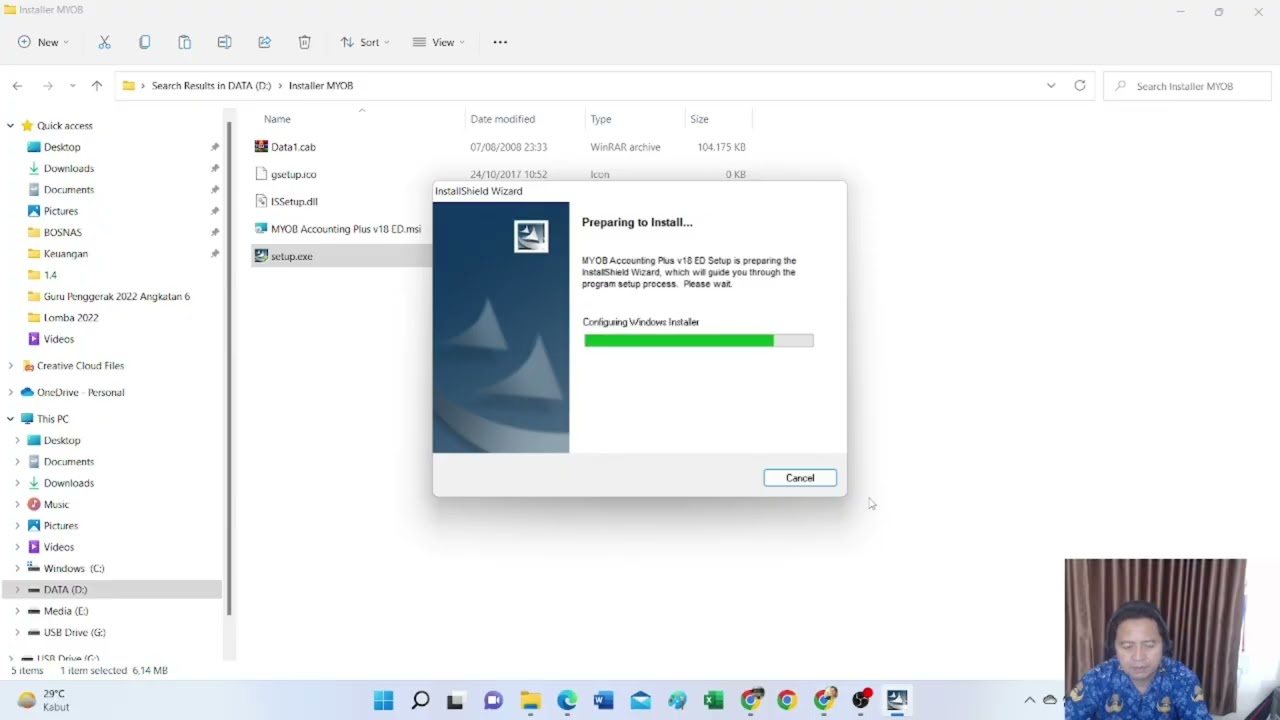Viewport: 1280px width, 720px height.
Task: Click the Rename icon in Explorer toolbar
Action: pos(224,42)
